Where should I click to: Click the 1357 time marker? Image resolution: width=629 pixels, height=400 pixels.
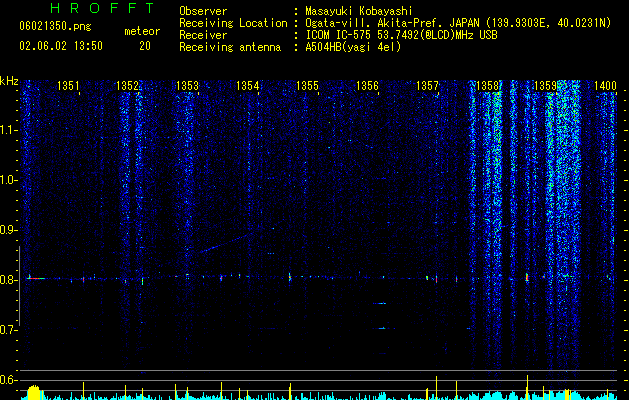click(x=428, y=86)
